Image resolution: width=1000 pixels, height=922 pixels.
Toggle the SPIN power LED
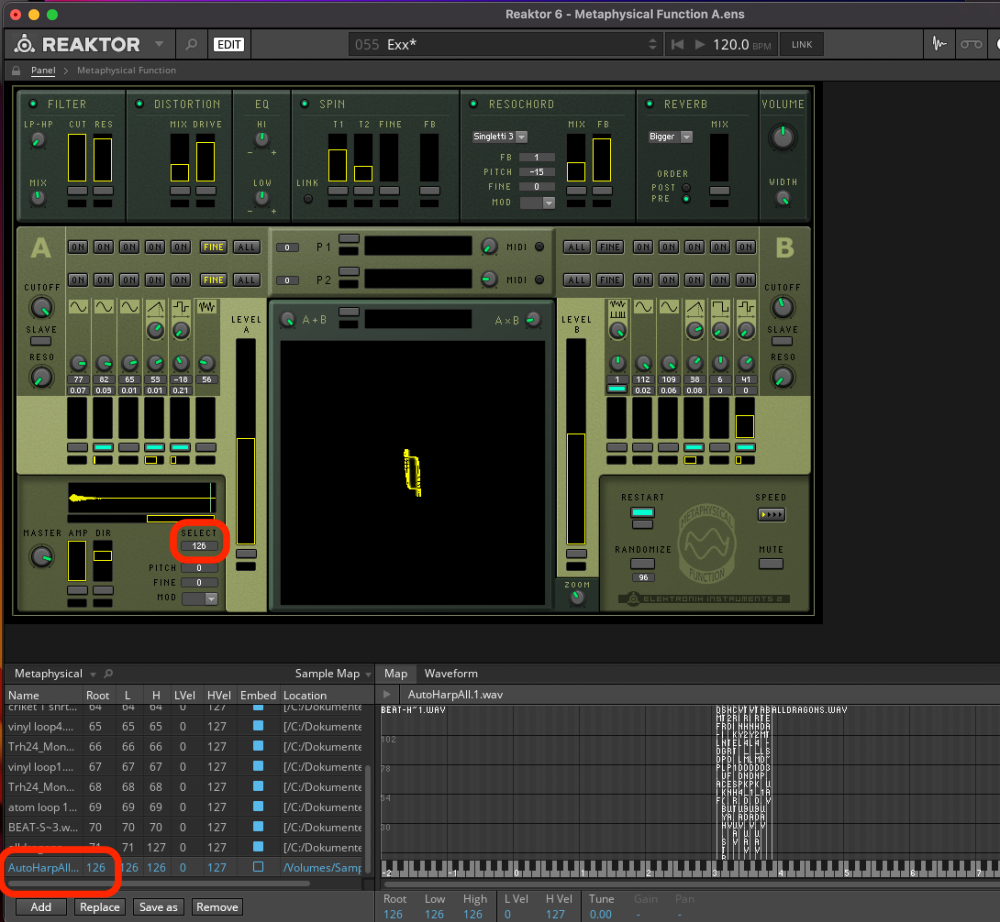click(x=304, y=103)
